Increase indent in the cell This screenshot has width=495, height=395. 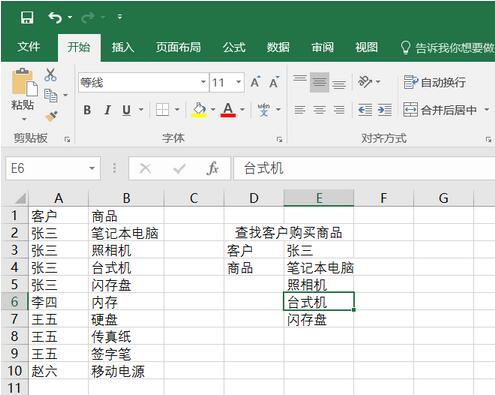pos(384,110)
